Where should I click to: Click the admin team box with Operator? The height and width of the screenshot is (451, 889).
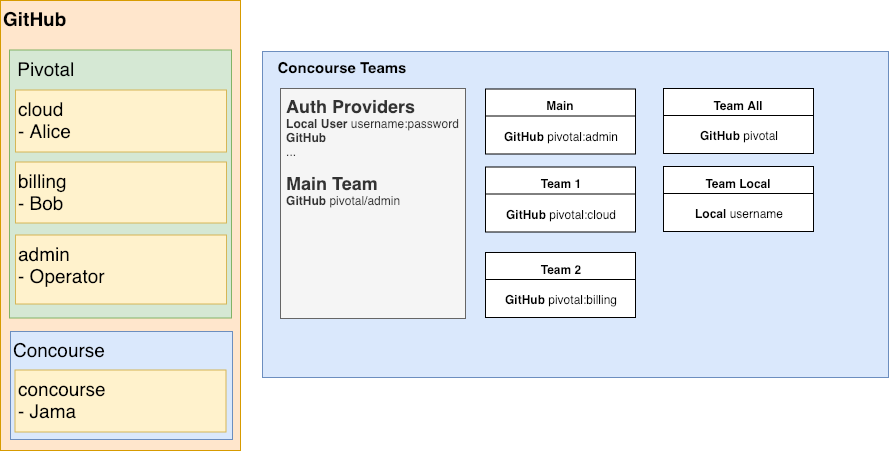pos(120,266)
